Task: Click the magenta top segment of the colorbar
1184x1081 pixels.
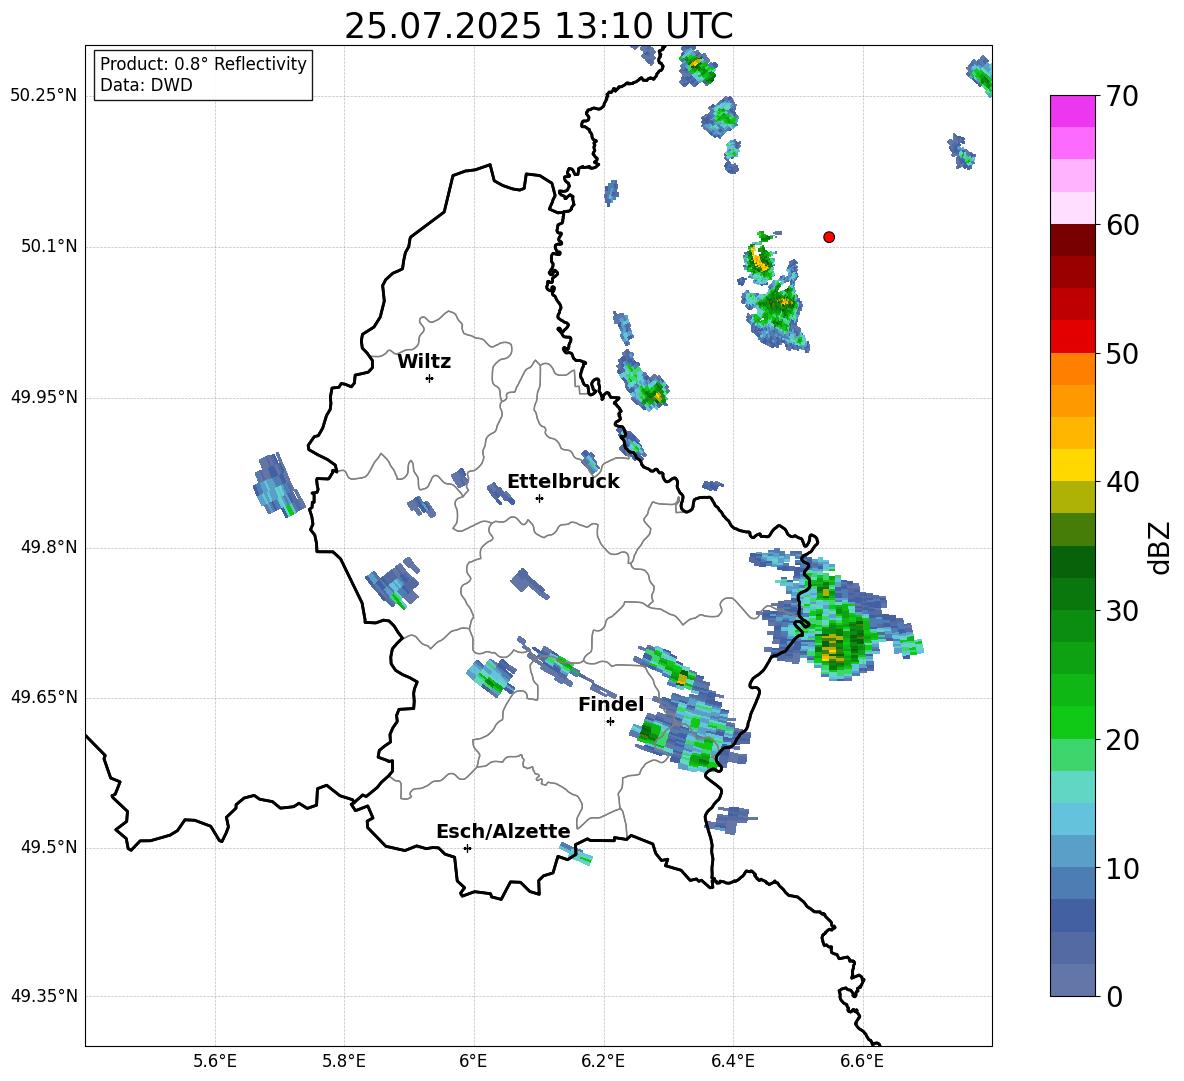Action: click(x=1072, y=111)
